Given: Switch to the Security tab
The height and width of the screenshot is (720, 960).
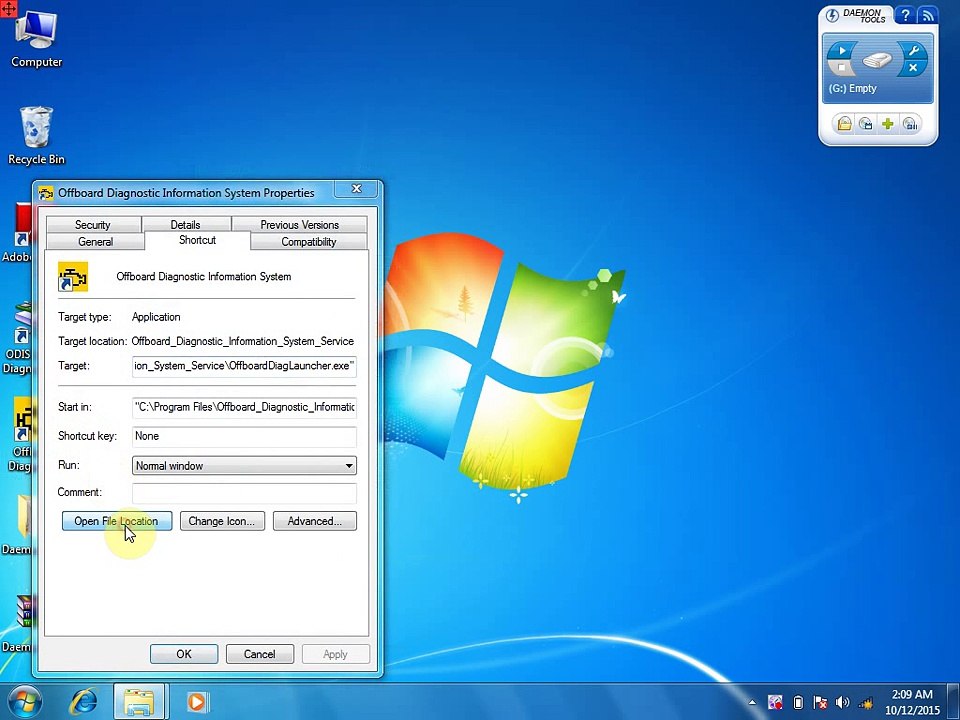Looking at the screenshot, I should [x=93, y=224].
